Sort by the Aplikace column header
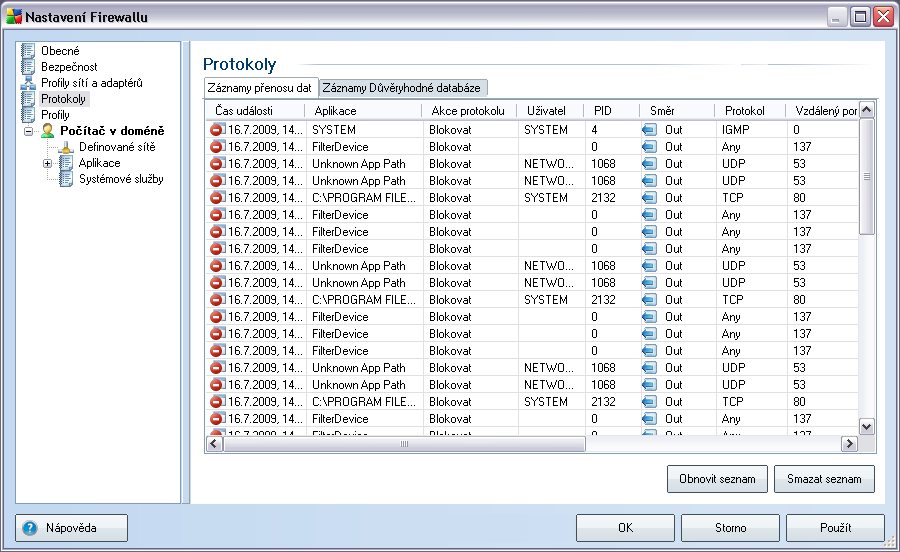This screenshot has width=900, height=552. (x=363, y=111)
